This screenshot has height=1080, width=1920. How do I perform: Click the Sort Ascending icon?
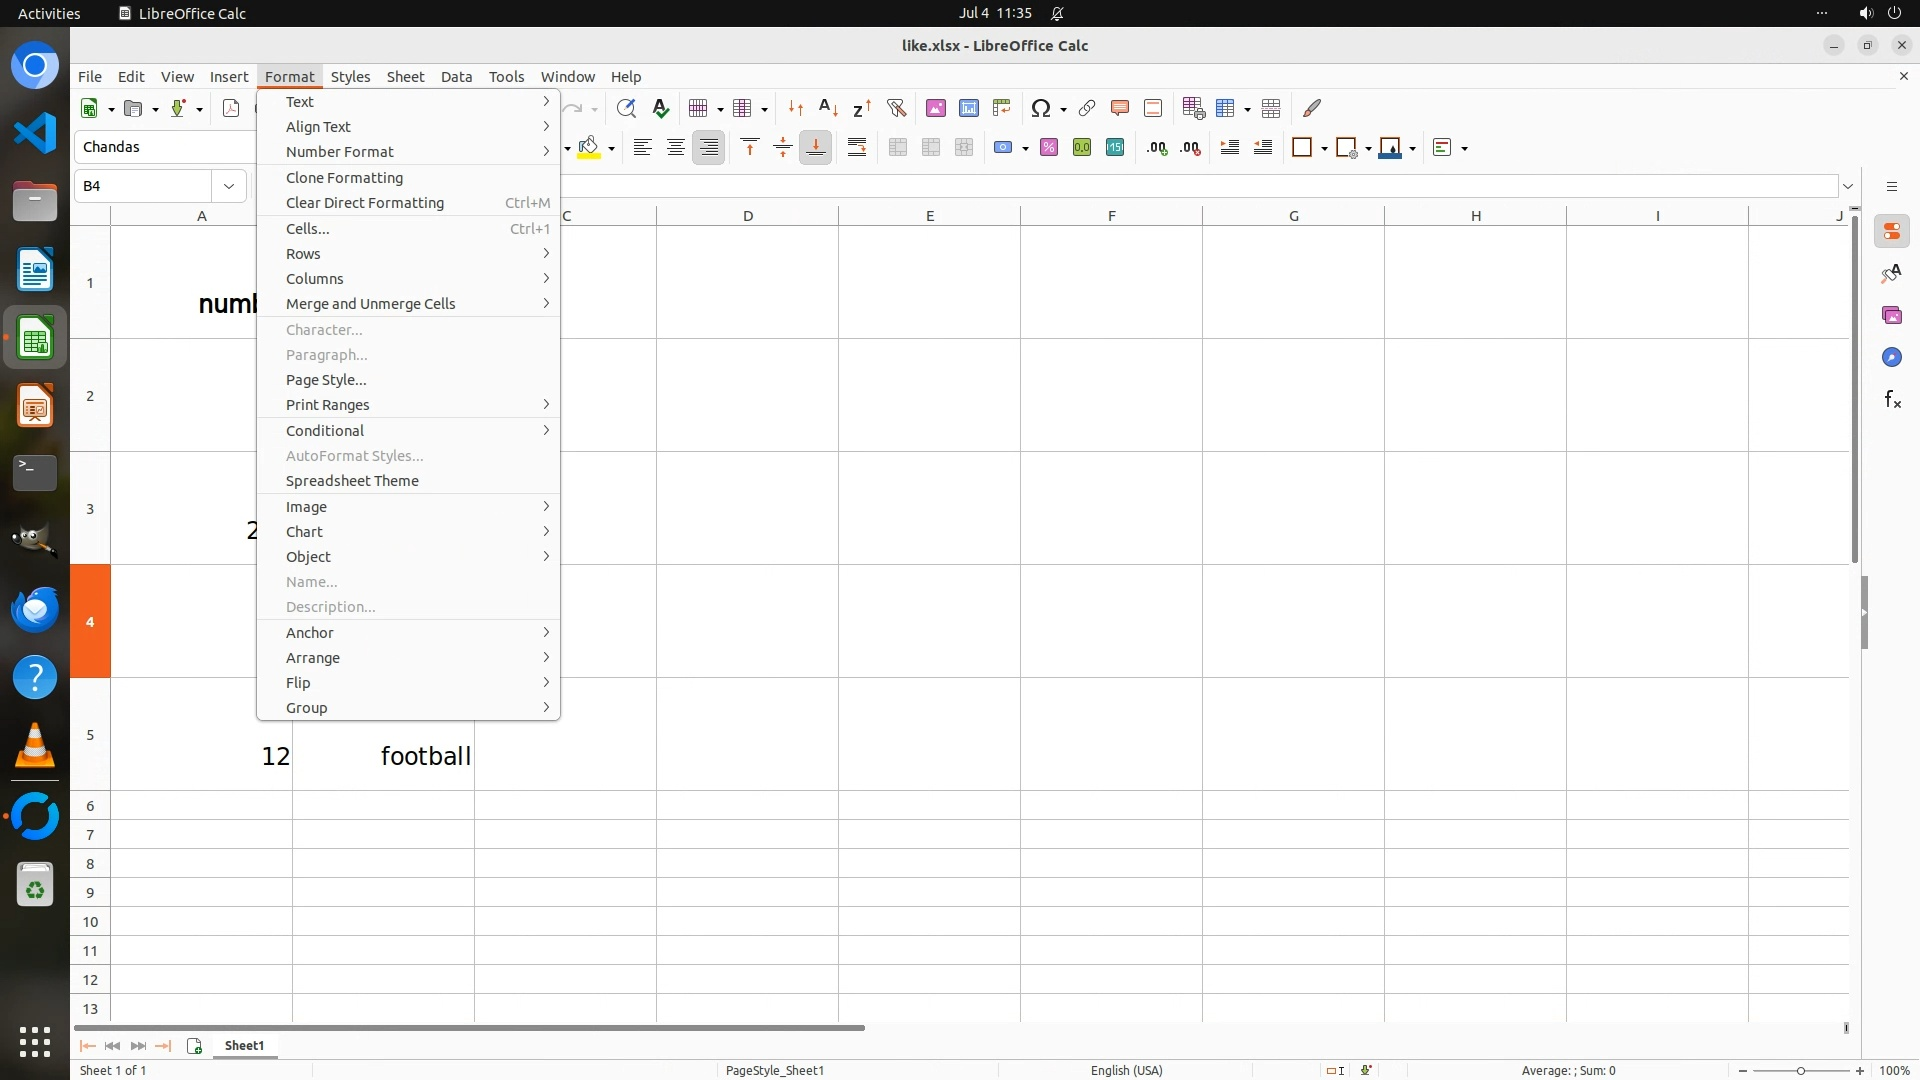pos(828,108)
